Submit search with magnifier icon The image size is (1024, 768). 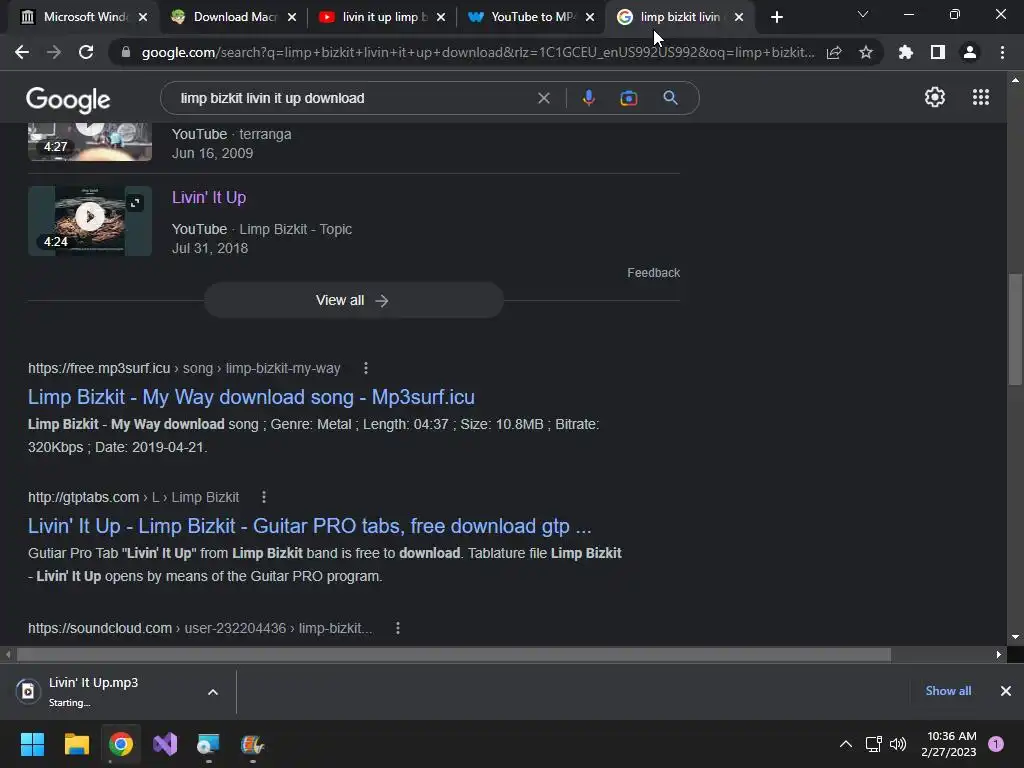[x=670, y=98]
